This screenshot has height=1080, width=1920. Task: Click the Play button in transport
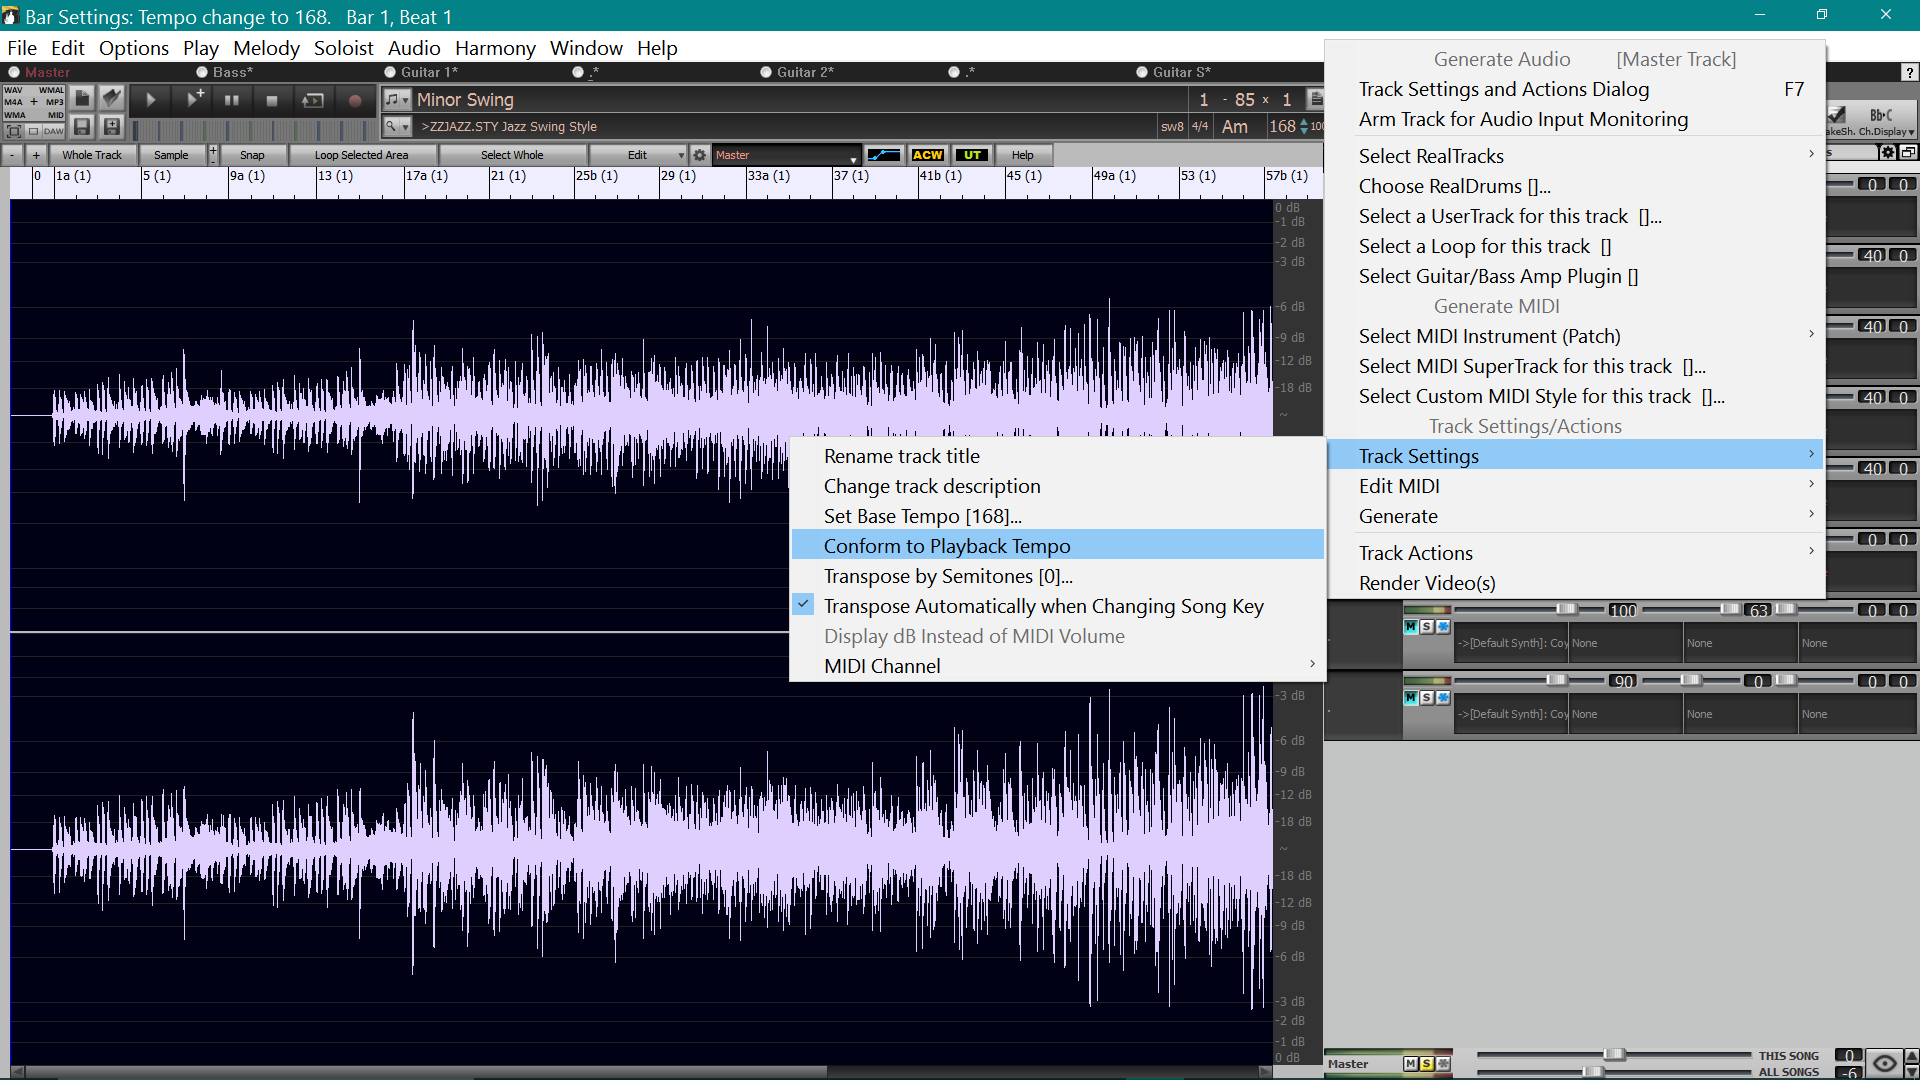click(150, 100)
